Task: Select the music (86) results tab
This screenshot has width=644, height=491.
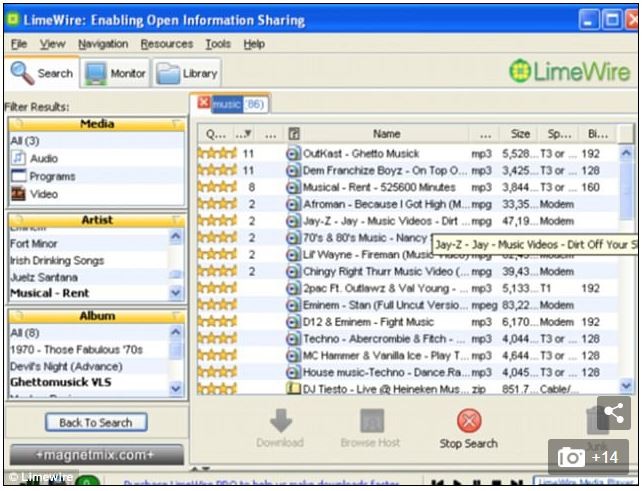Action: click(238, 104)
